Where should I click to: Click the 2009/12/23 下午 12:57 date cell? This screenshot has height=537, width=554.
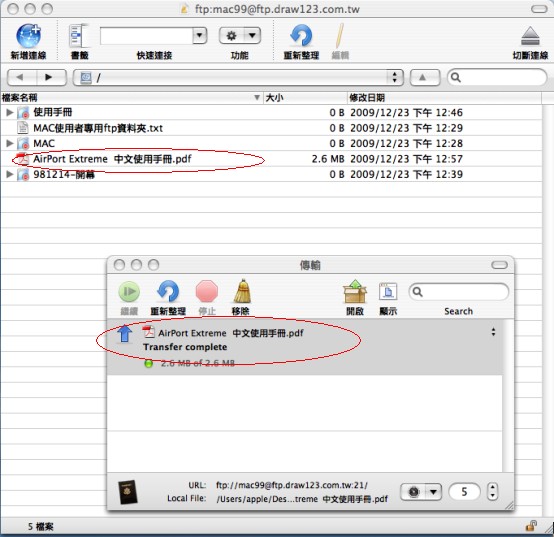[x=406, y=159]
